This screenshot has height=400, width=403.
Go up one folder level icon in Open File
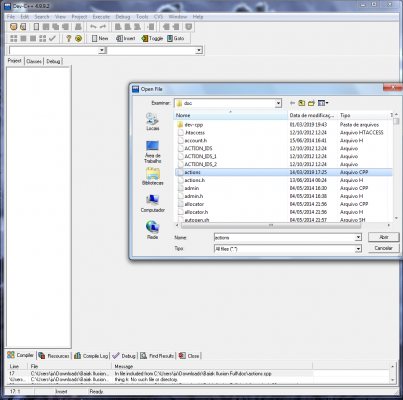tap(302, 103)
